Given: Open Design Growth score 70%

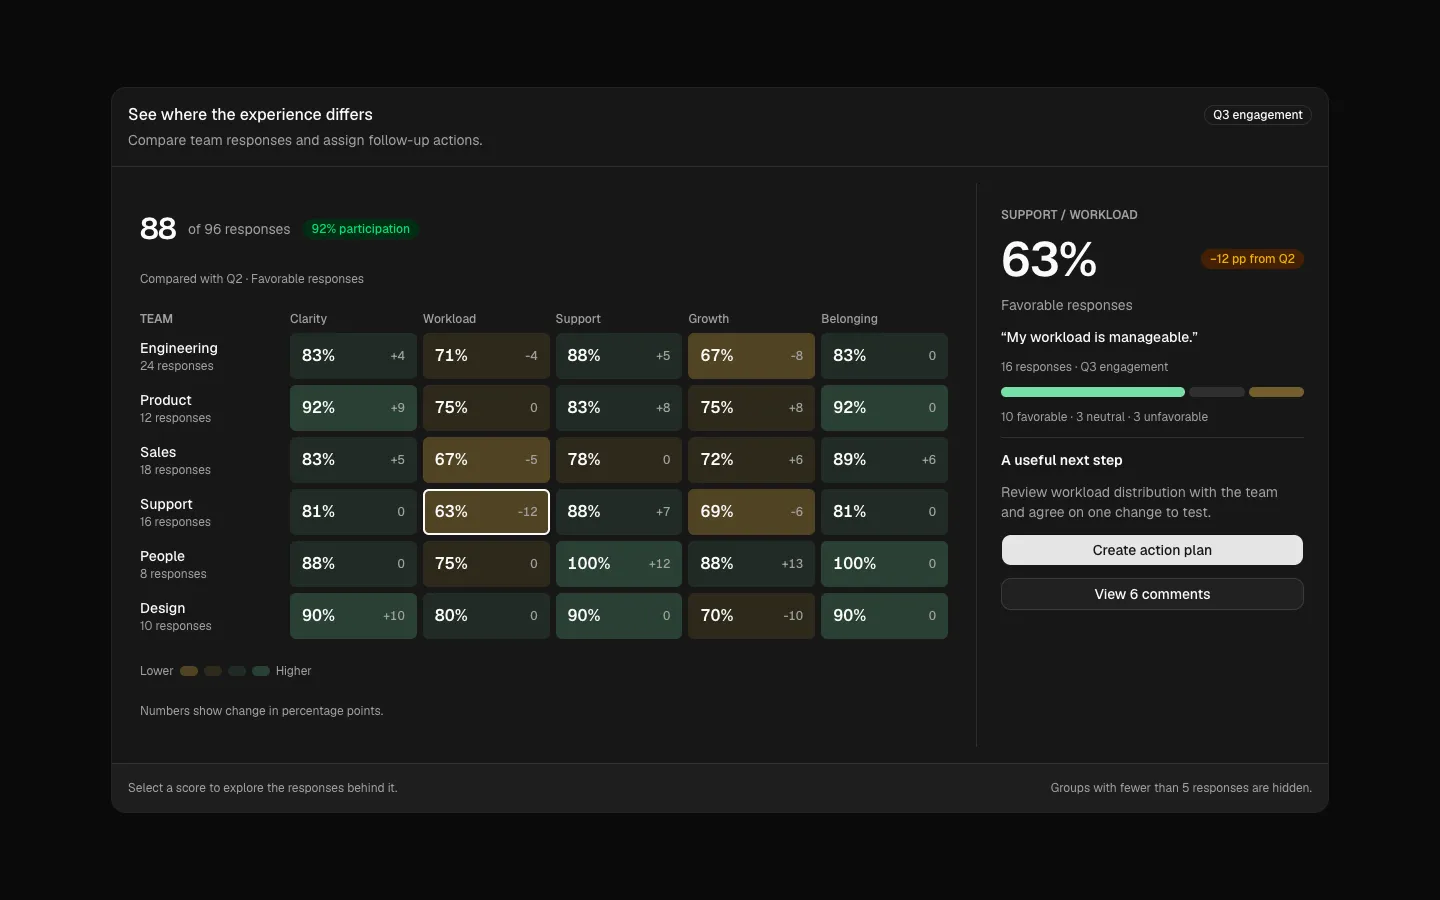Looking at the screenshot, I should tap(751, 616).
